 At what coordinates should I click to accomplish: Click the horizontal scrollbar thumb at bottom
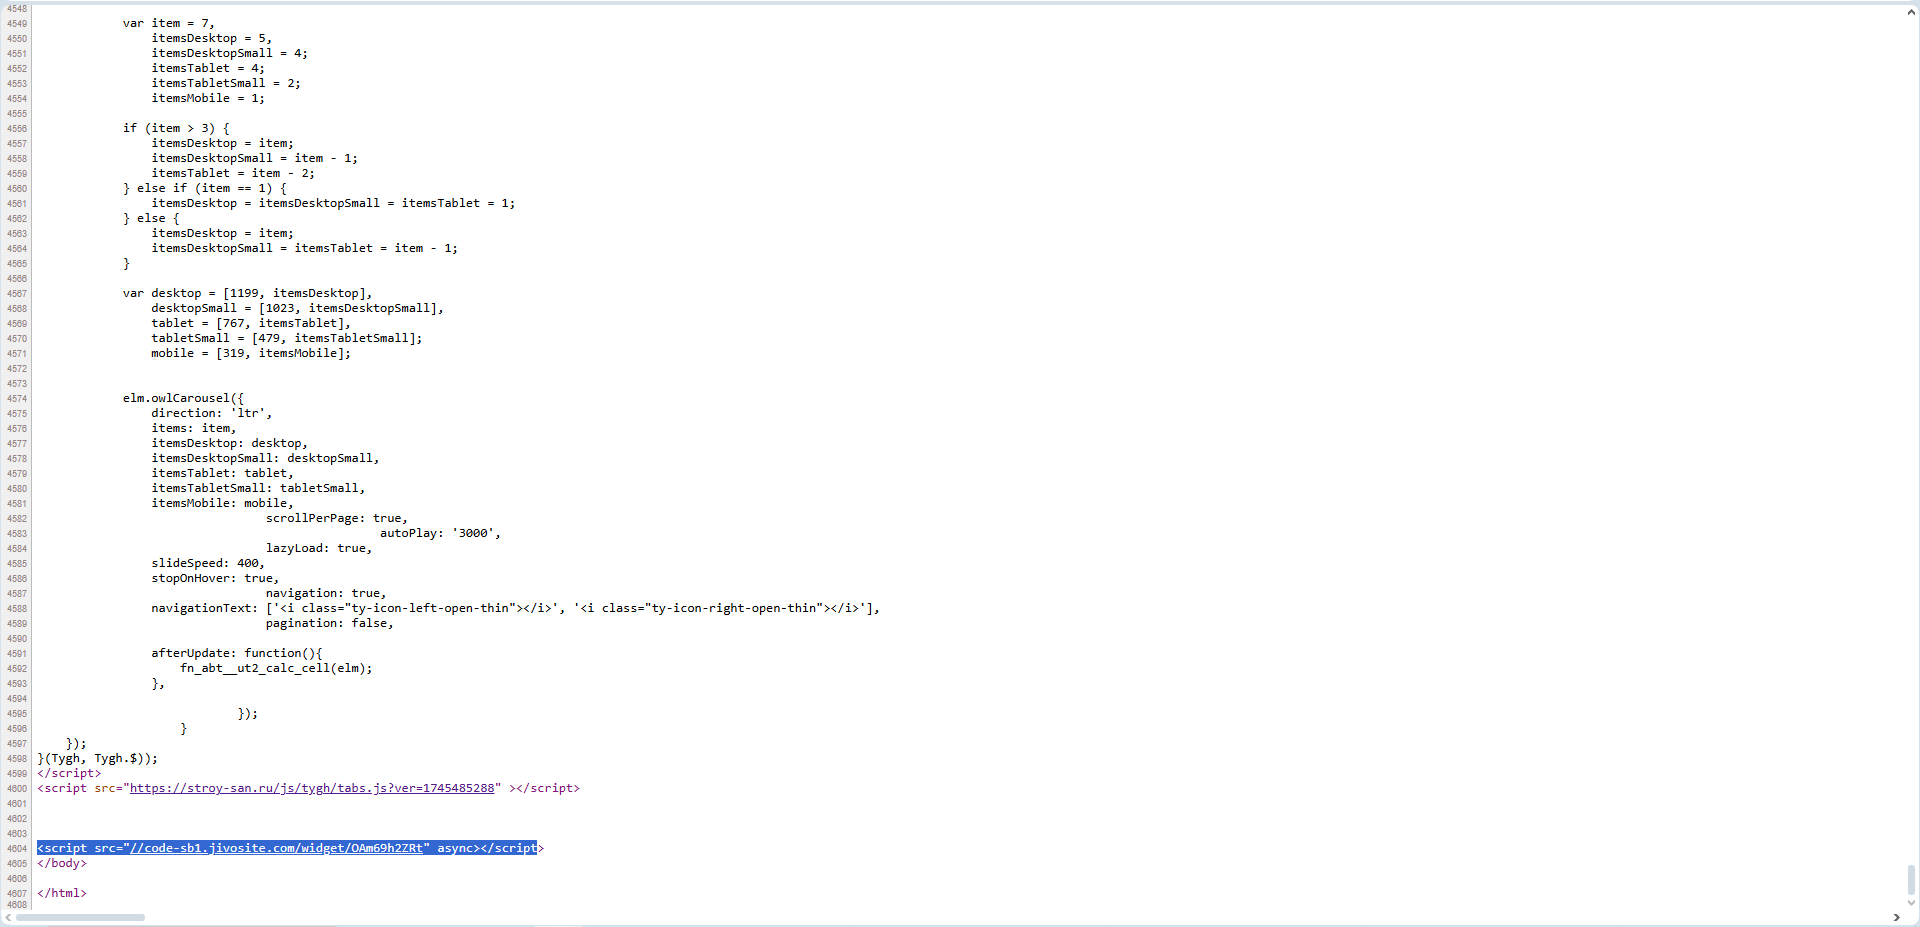[80, 917]
